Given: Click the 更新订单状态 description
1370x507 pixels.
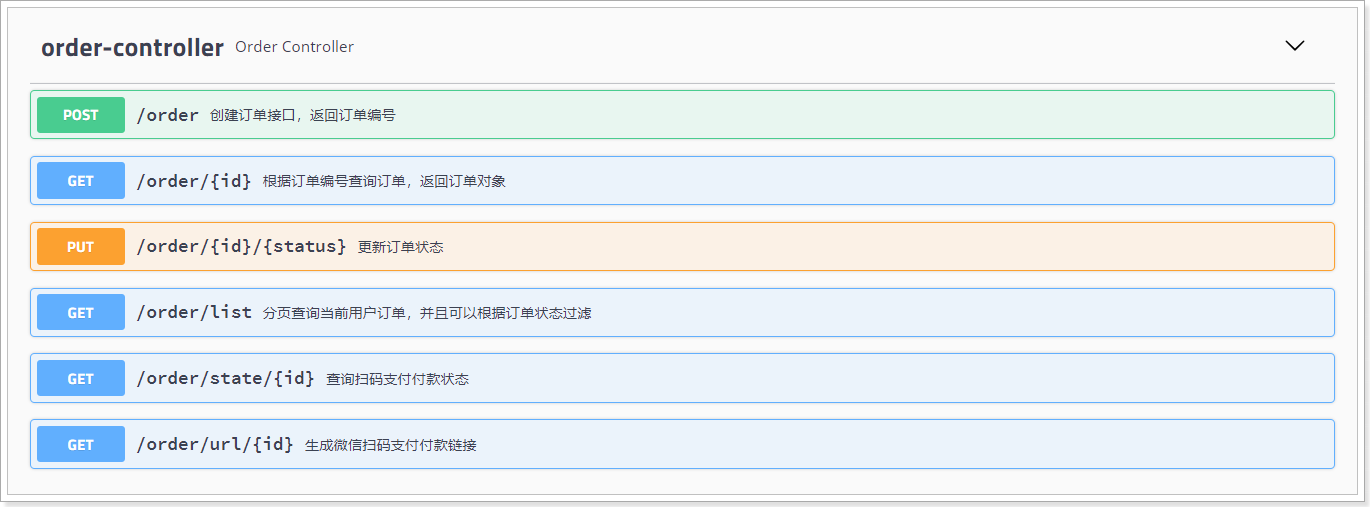Looking at the screenshot, I should pyautogui.click(x=400, y=247).
